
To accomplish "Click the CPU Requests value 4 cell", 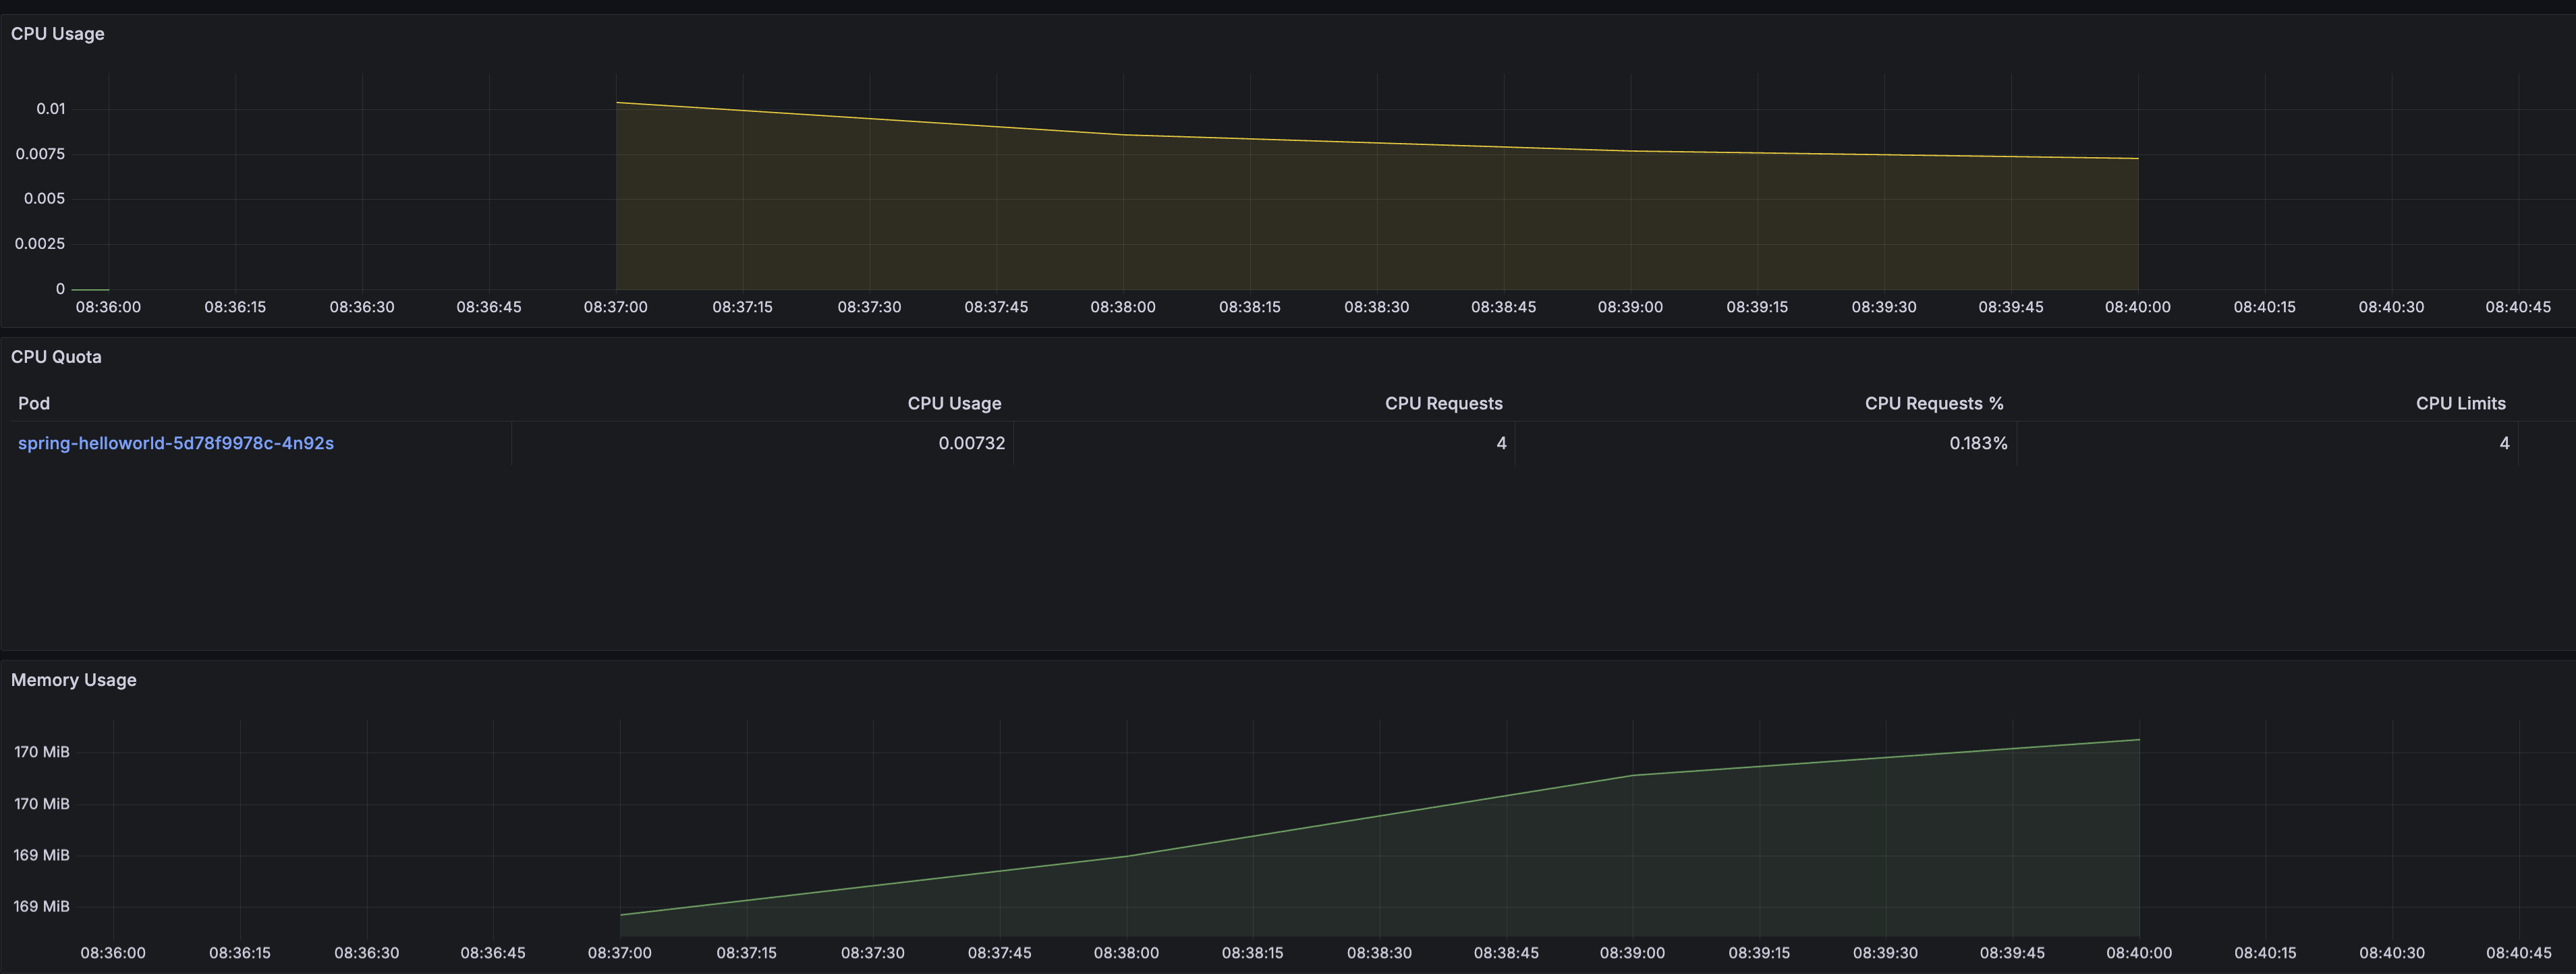I will tap(1500, 443).
